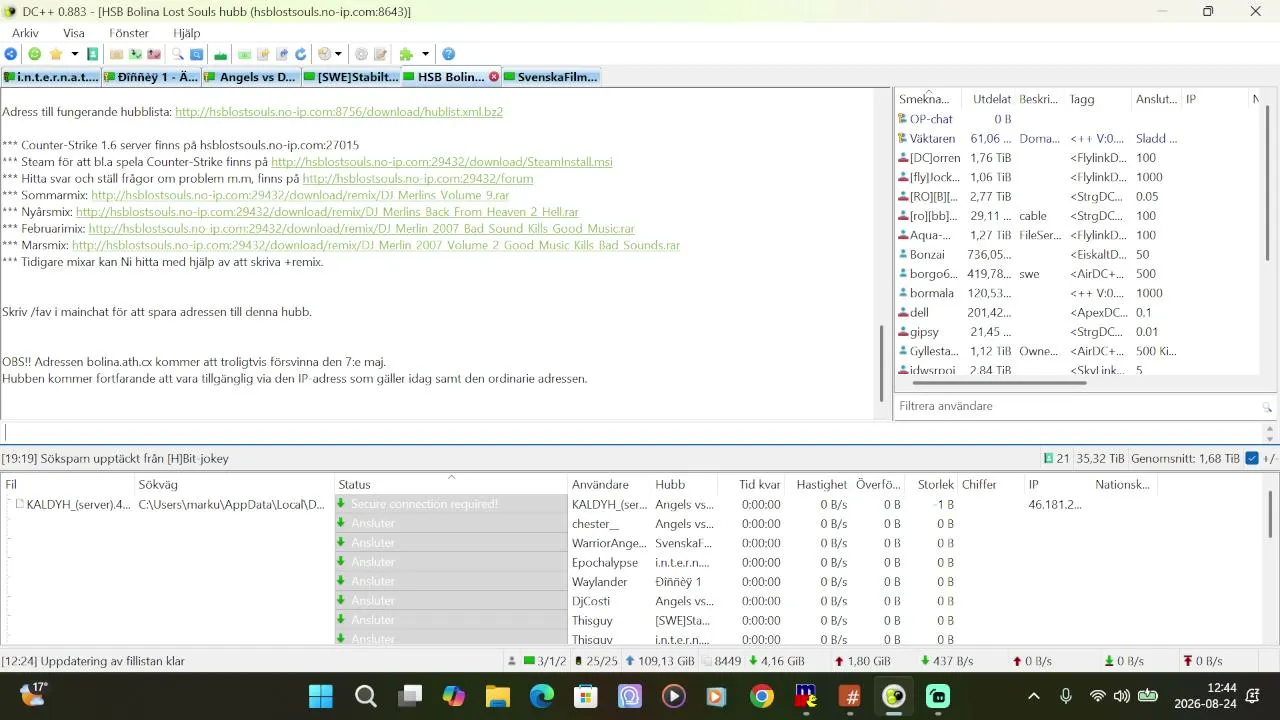
Task: Open the Public Hubs toolbar icon
Action: [11, 54]
